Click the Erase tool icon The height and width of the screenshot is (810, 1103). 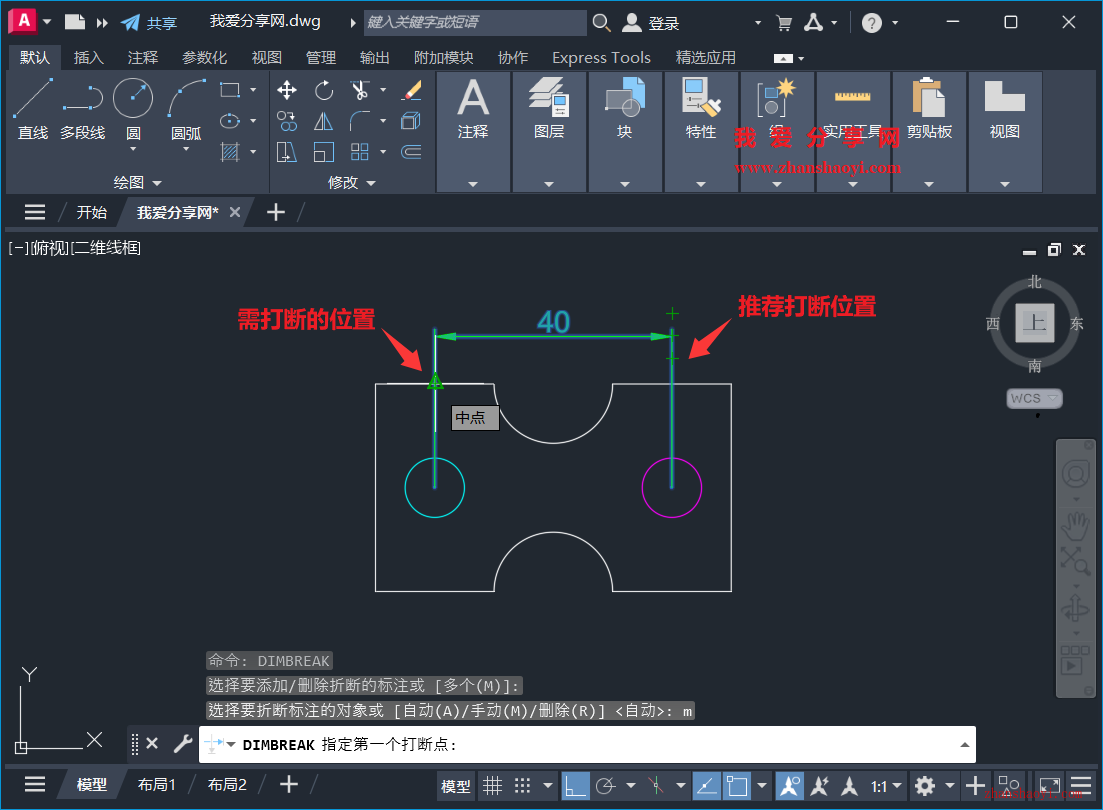coord(412,90)
